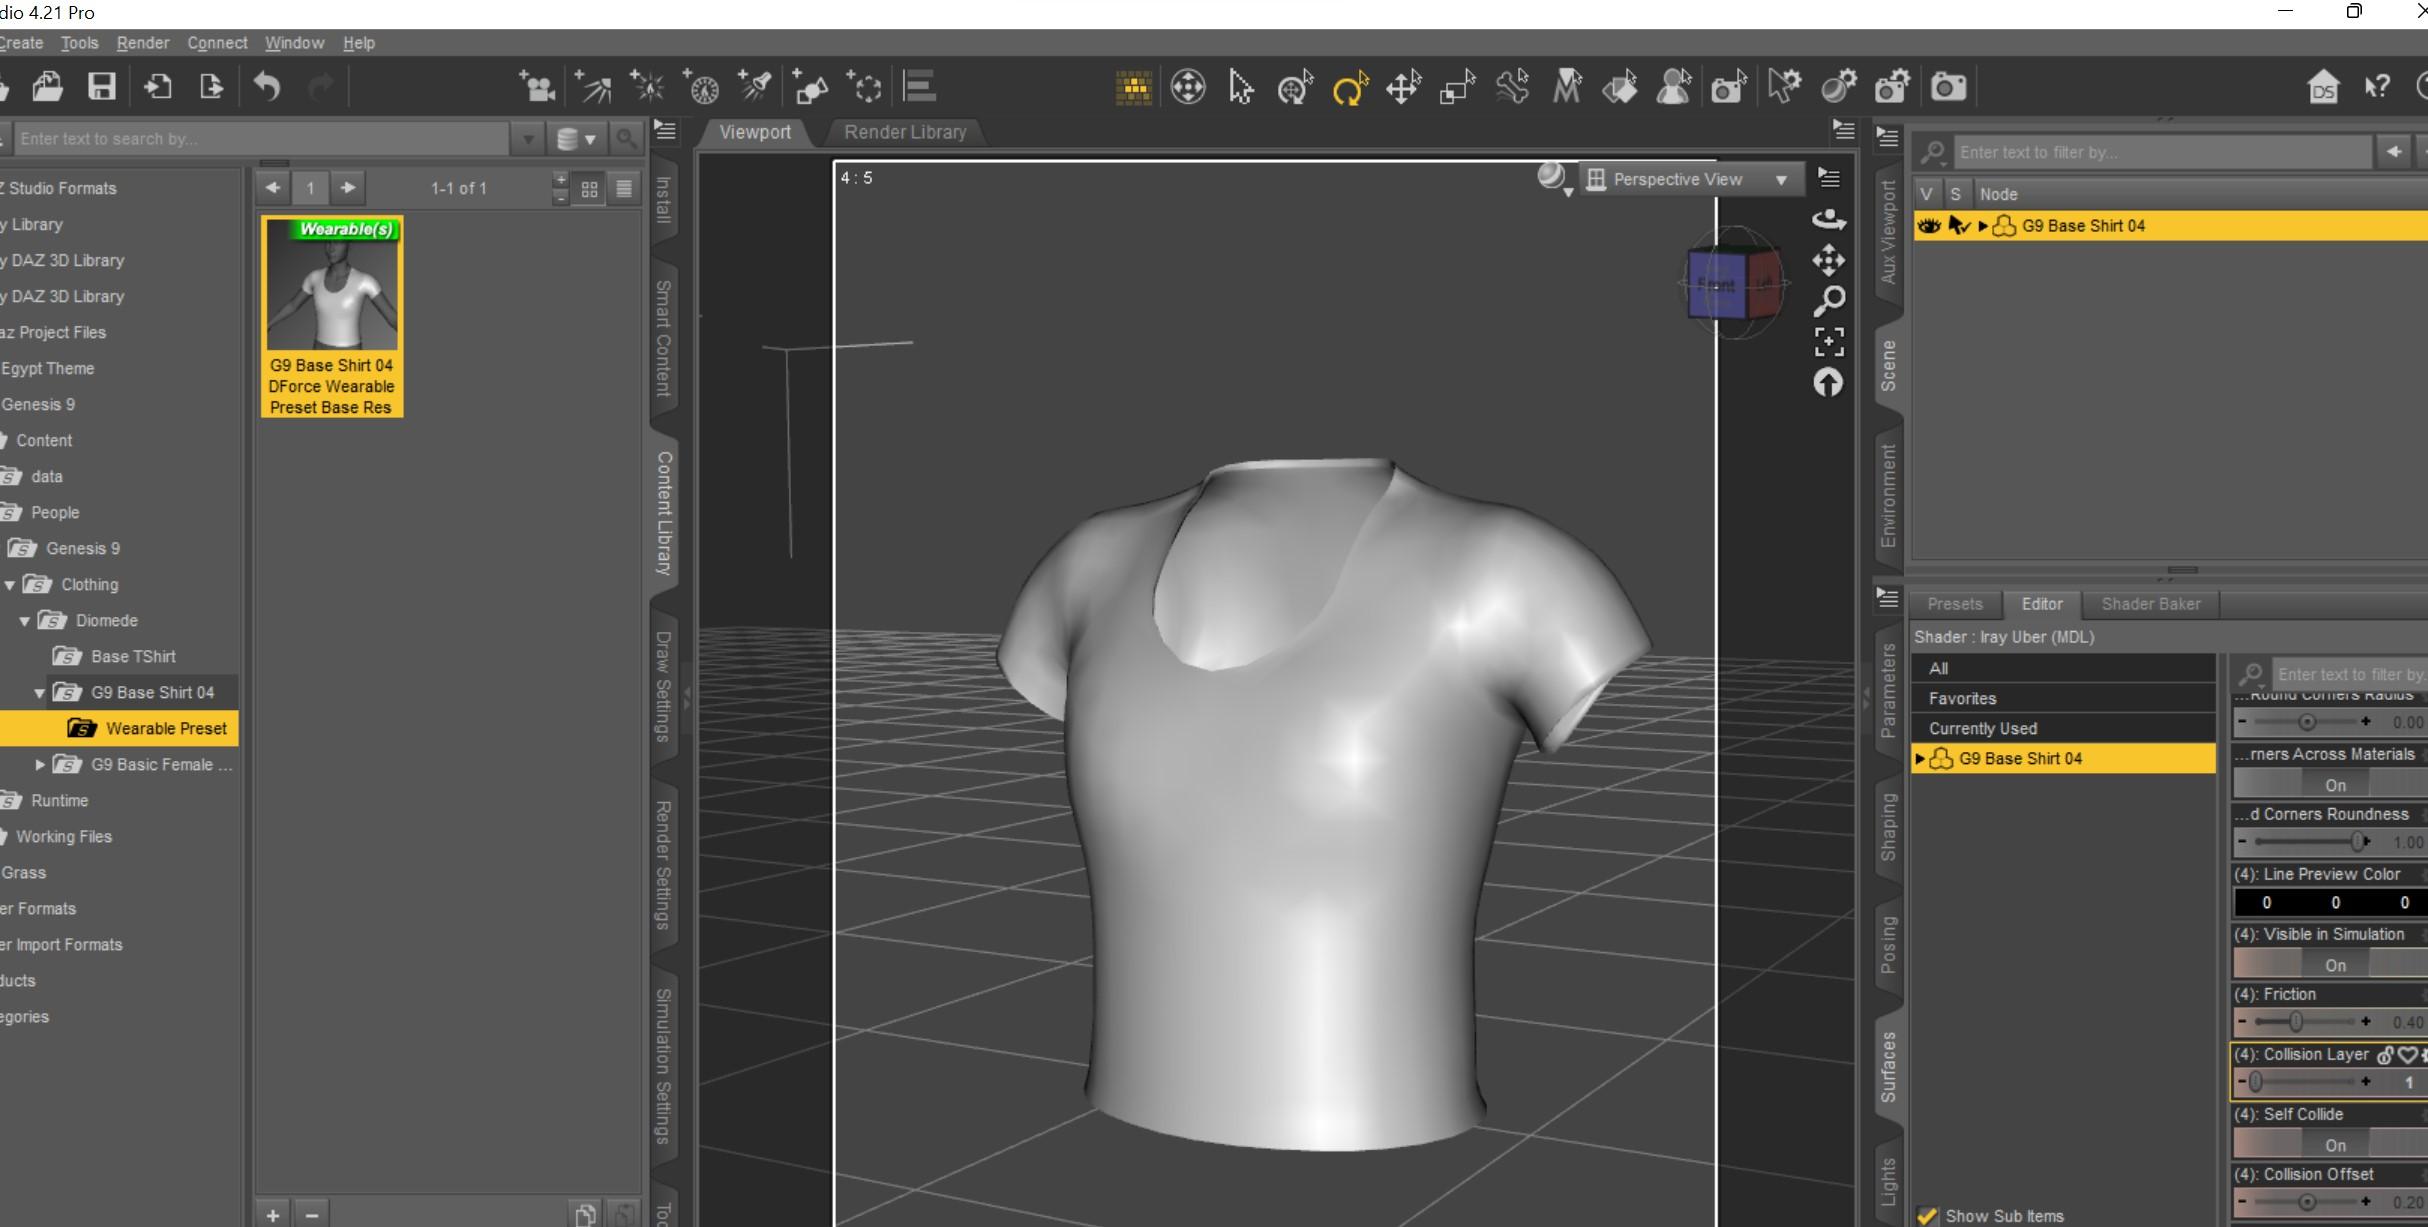Viewport: 2428px width, 1227px height.
Task: Click the viewport zoom magnifier icon
Action: pos(1828,301)
